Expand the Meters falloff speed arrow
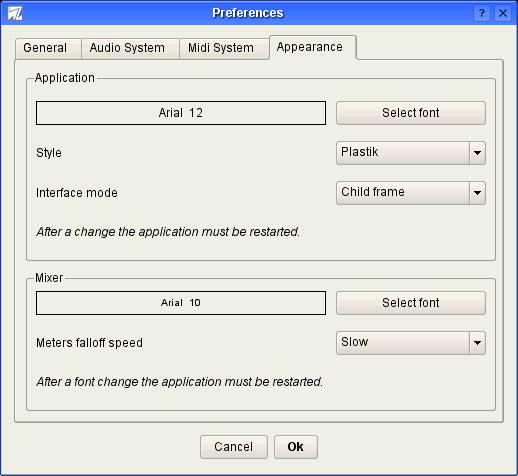This screenshot has width=518, height=476. [x=477, y=343]
